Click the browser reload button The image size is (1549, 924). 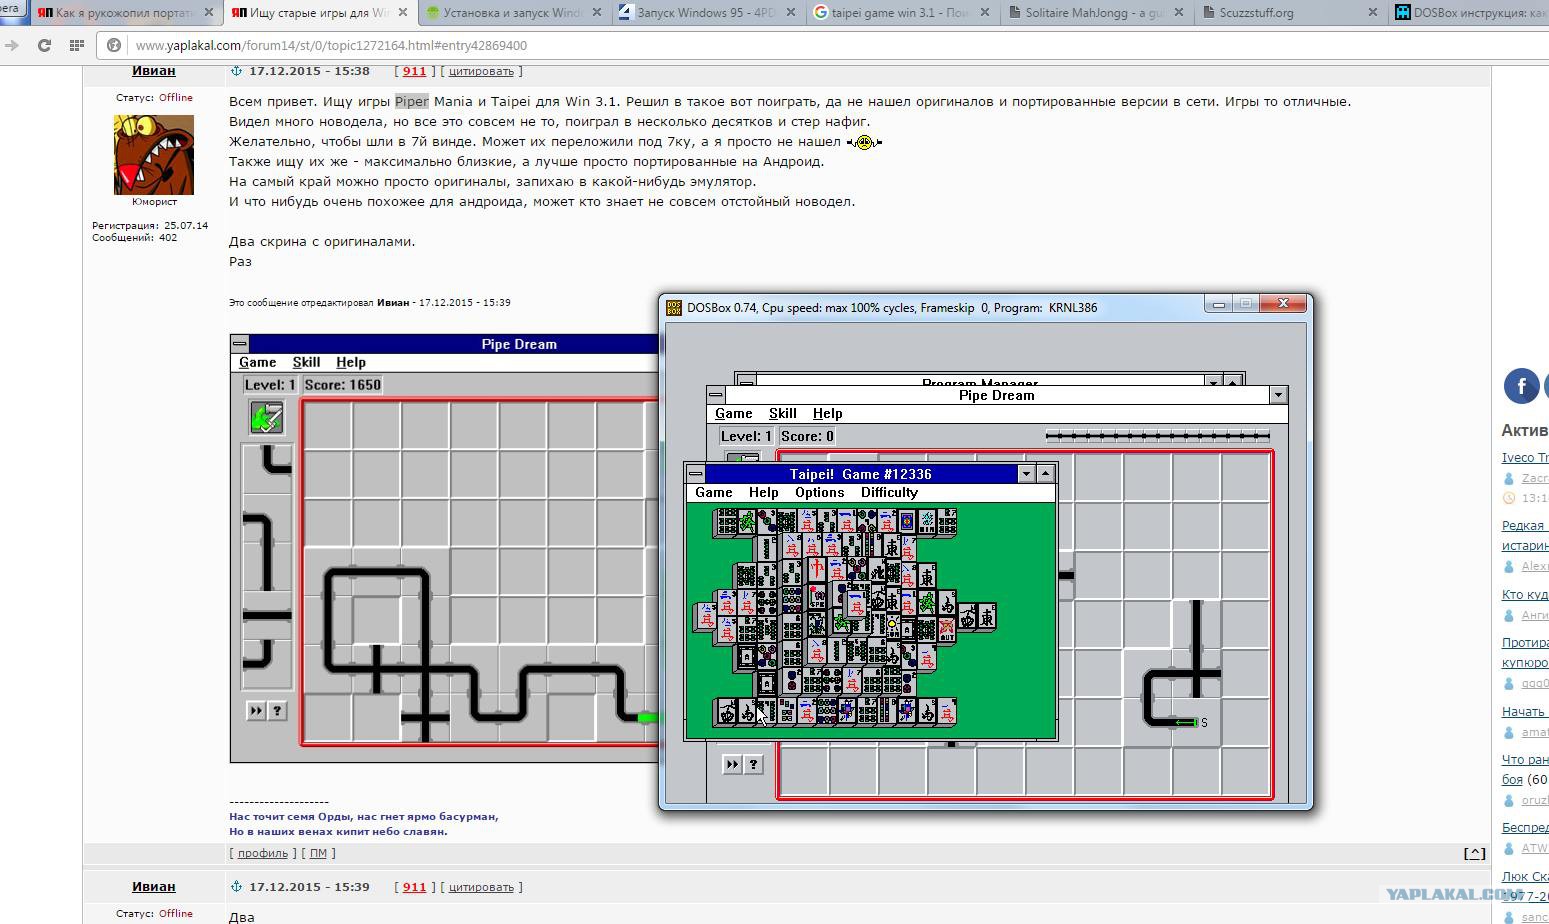[x=44, y=46]
